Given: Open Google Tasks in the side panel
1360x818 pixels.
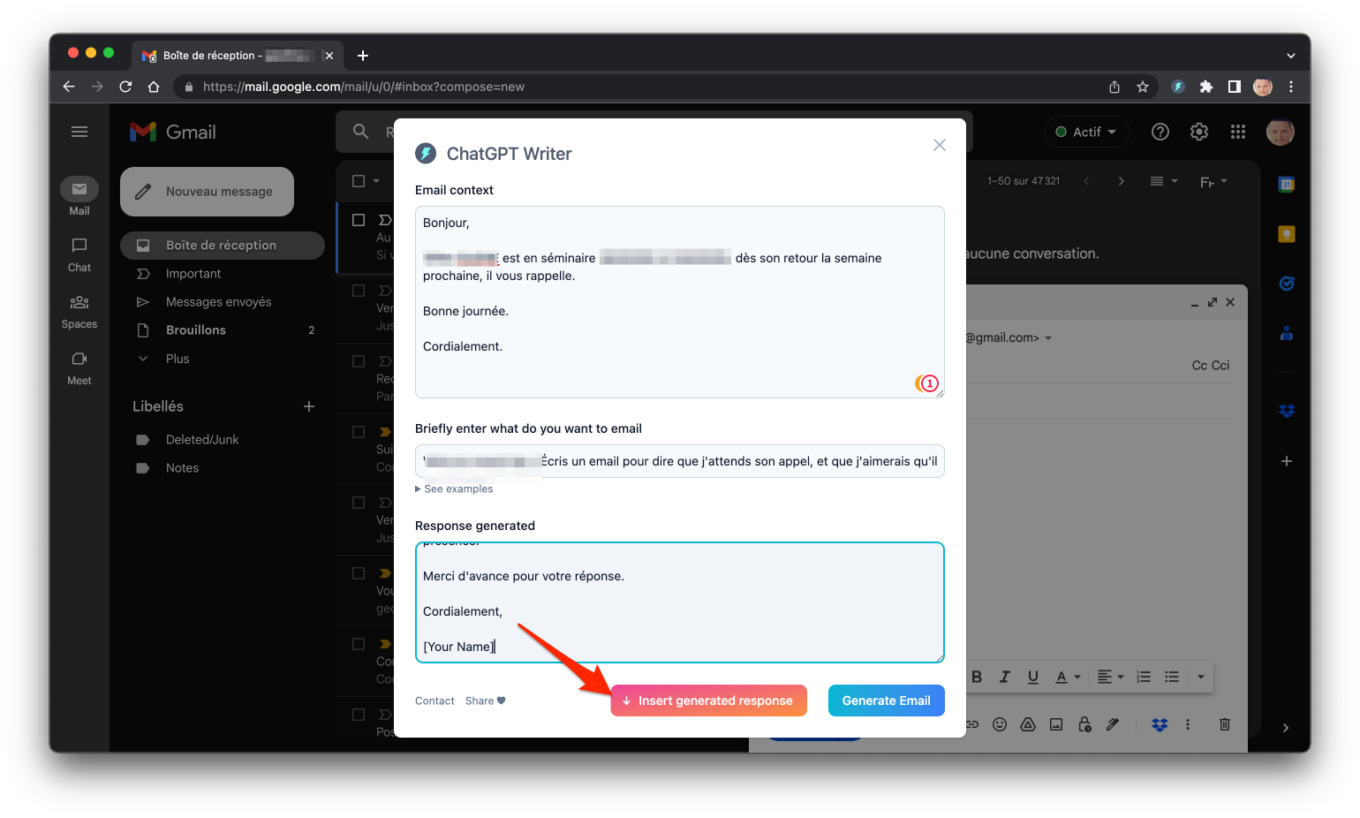Looking at the screenshot, I should click(x=1287, y=284).
